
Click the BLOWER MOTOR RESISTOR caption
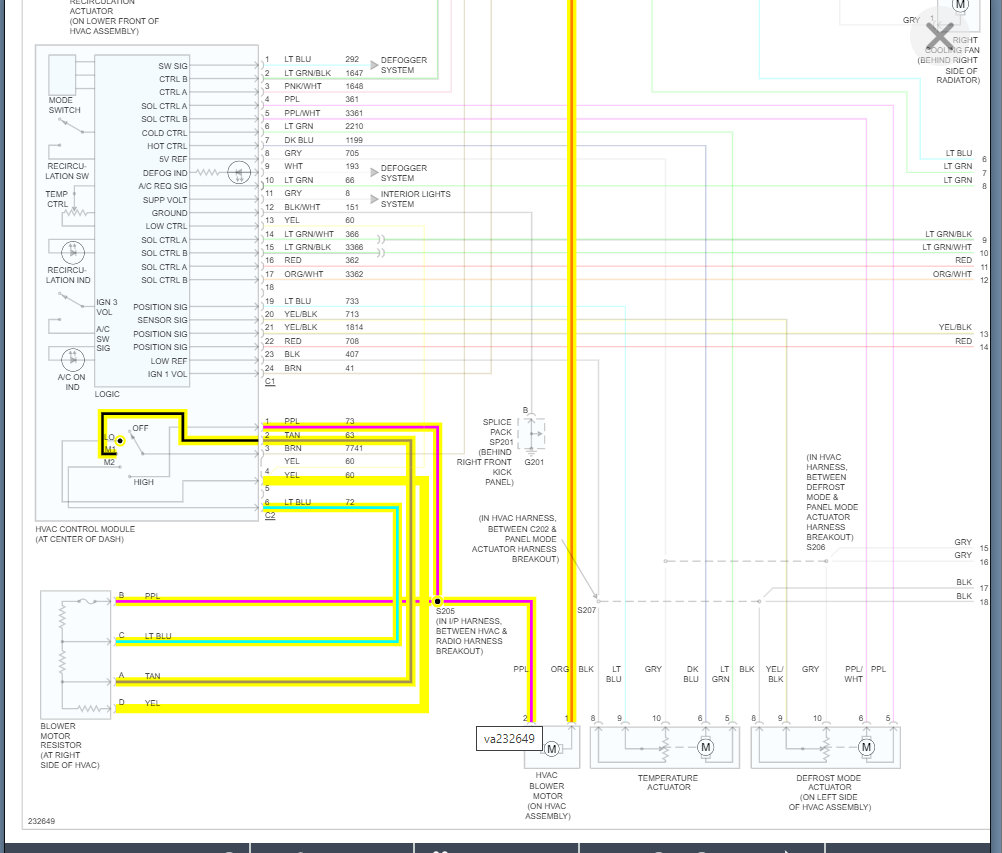tap(70, 746)
